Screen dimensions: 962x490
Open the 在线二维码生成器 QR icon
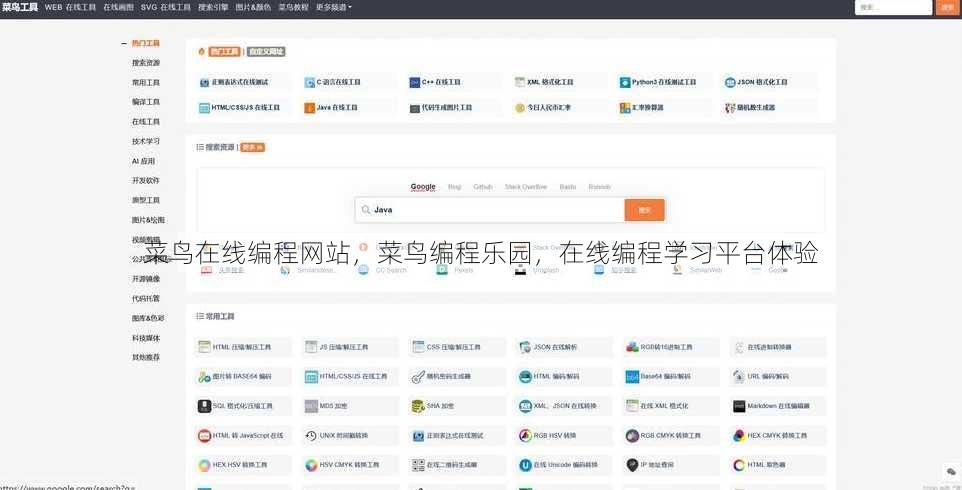(418, 465)
